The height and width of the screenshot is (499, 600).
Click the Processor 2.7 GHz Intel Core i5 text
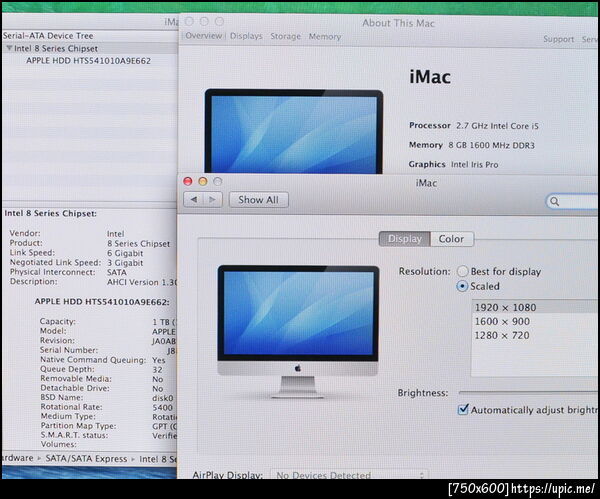(x=474, y=126)
